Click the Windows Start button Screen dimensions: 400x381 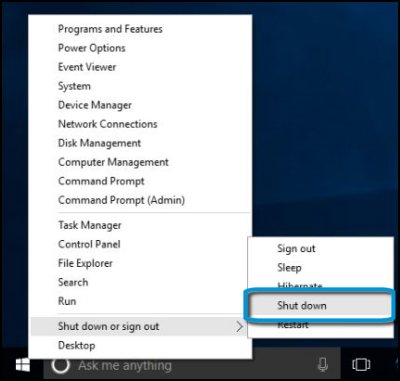click(x=22, y=365)
